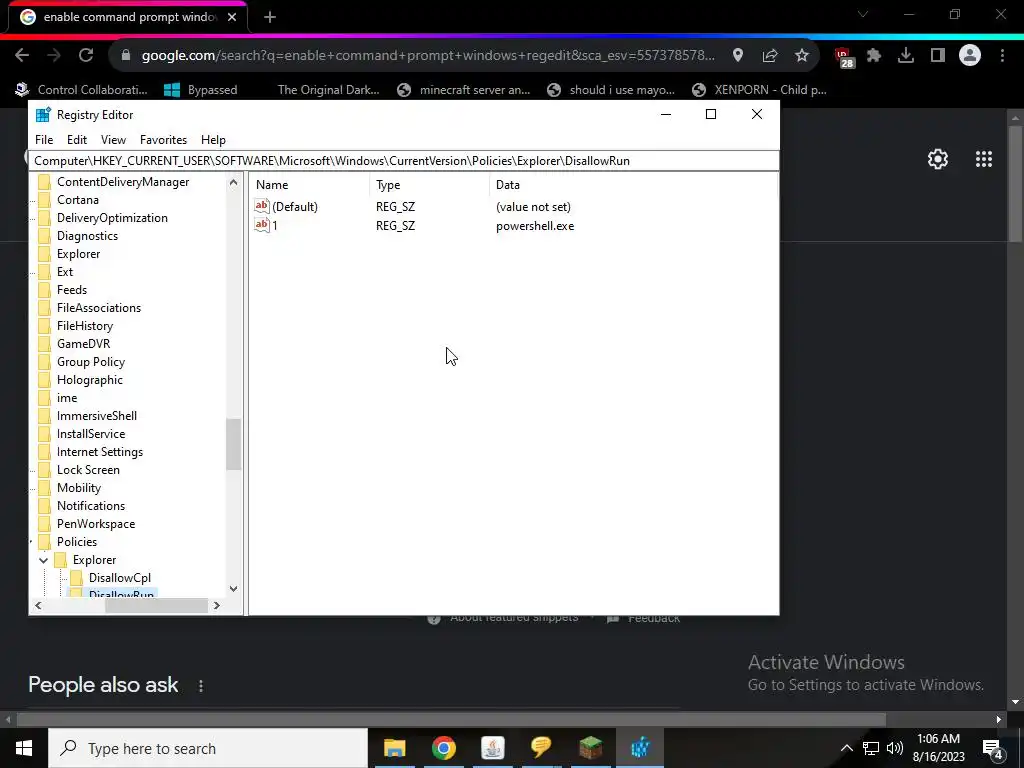1024x768 pixels.
Task: Click the taskbar search box
Action: [208, 748]
